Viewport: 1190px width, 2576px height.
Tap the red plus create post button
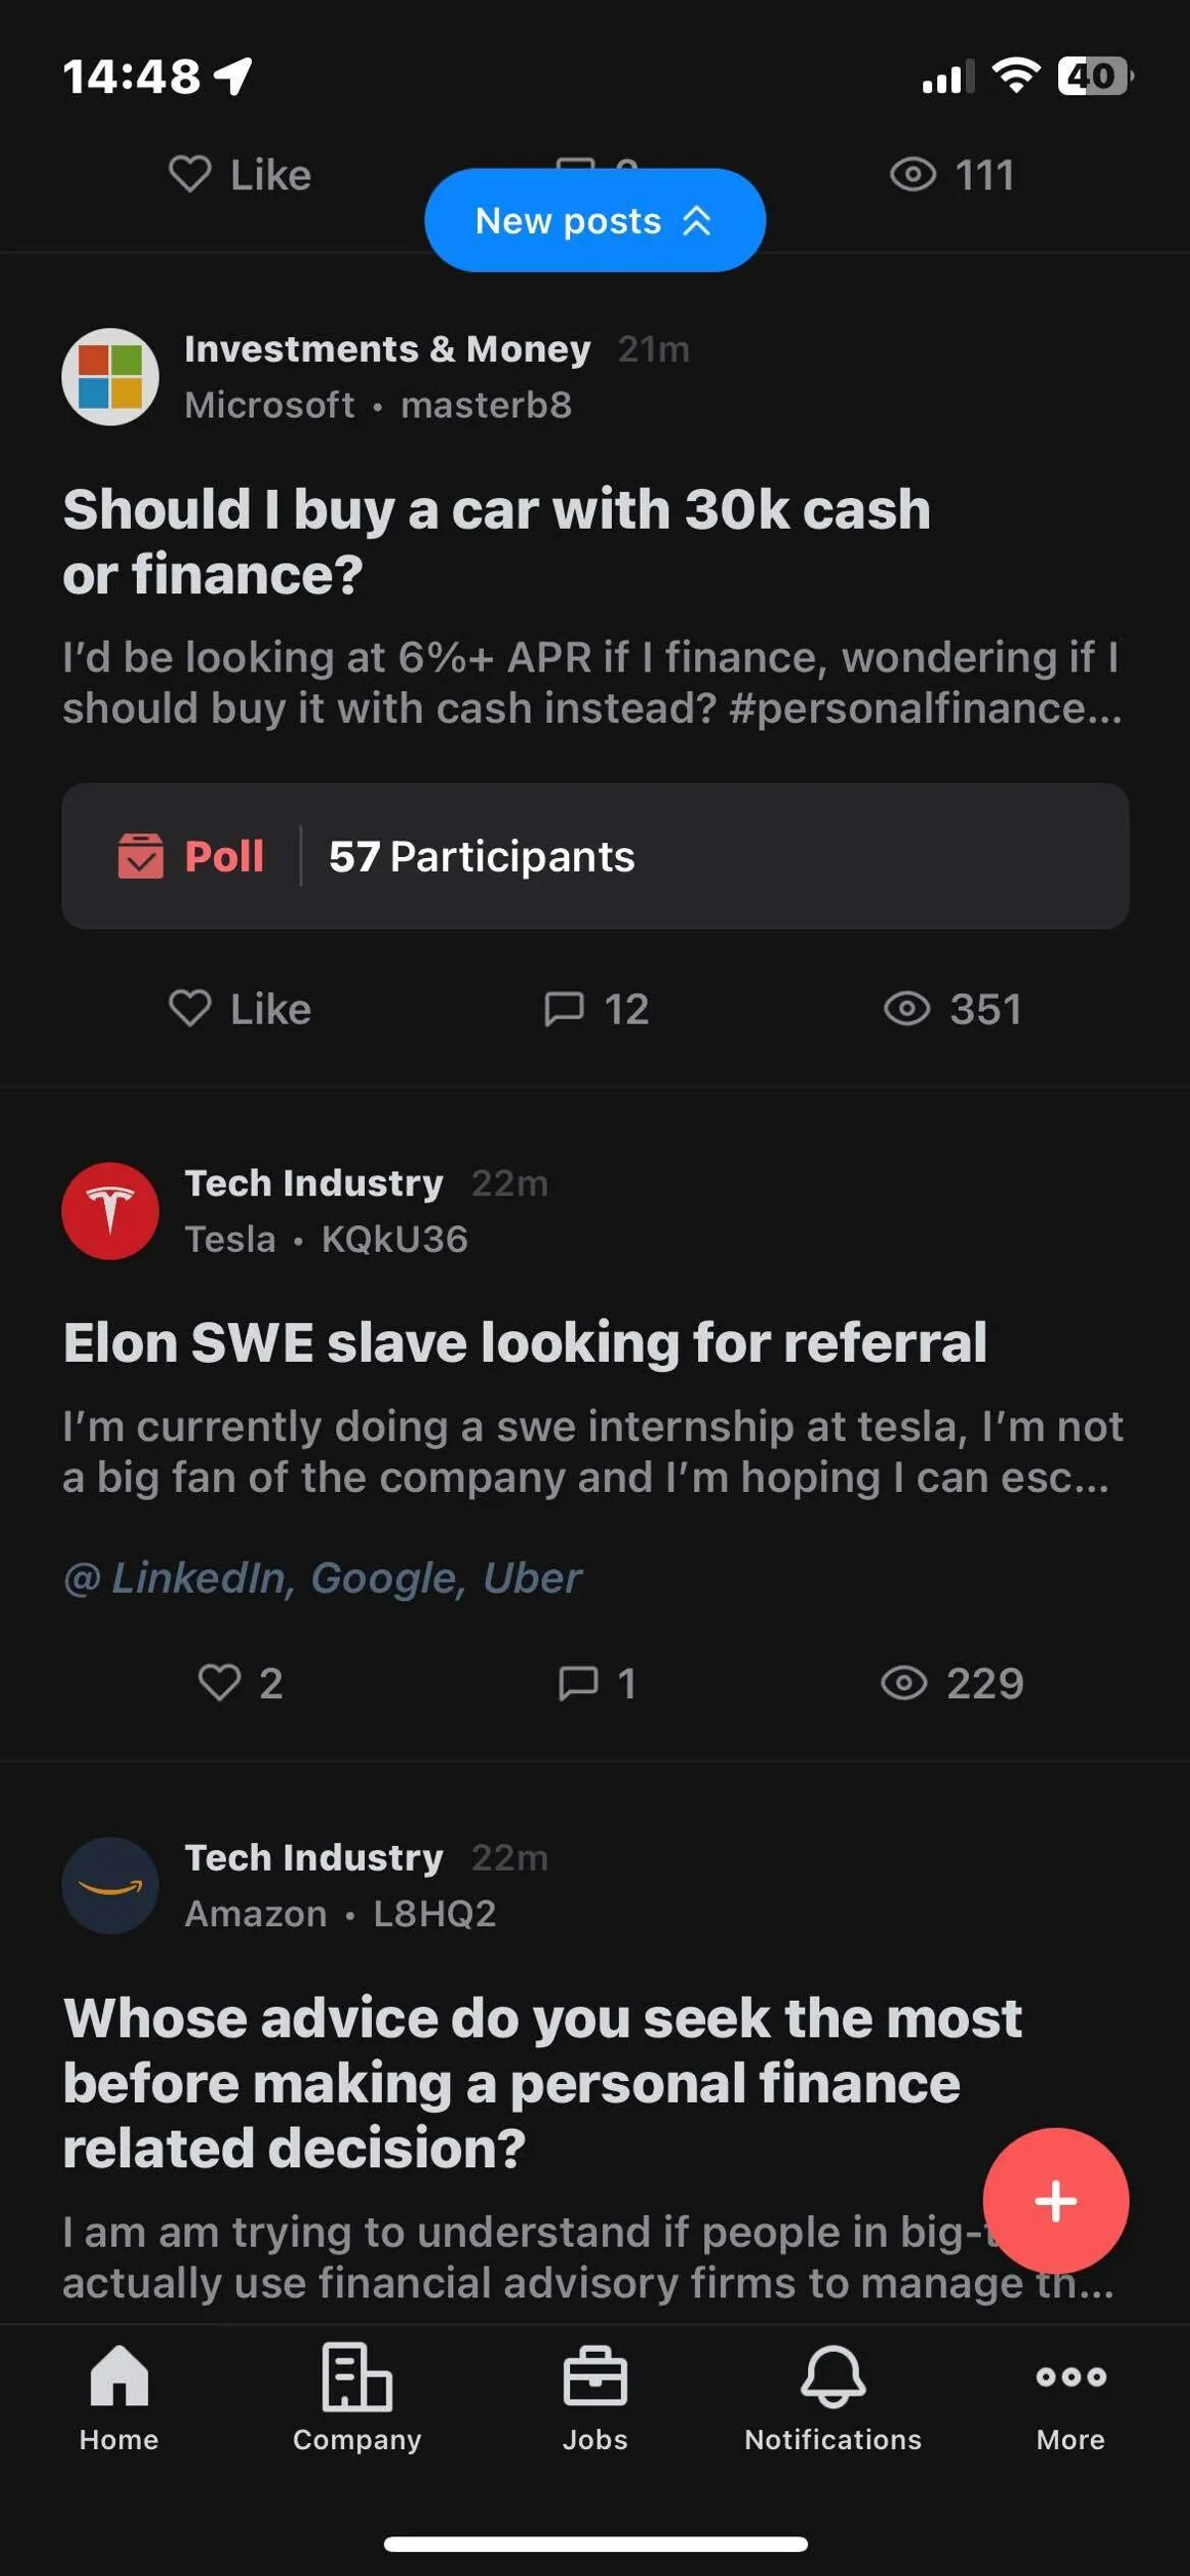tap(1055, 2200)
